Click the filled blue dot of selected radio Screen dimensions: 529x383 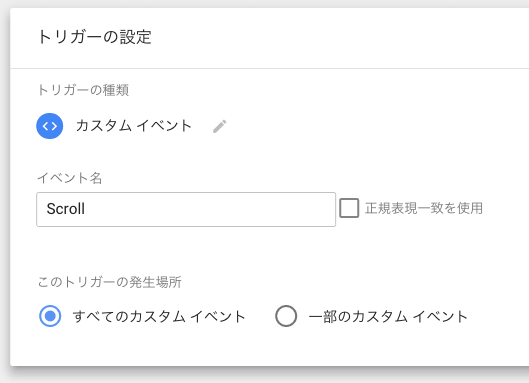50,316
